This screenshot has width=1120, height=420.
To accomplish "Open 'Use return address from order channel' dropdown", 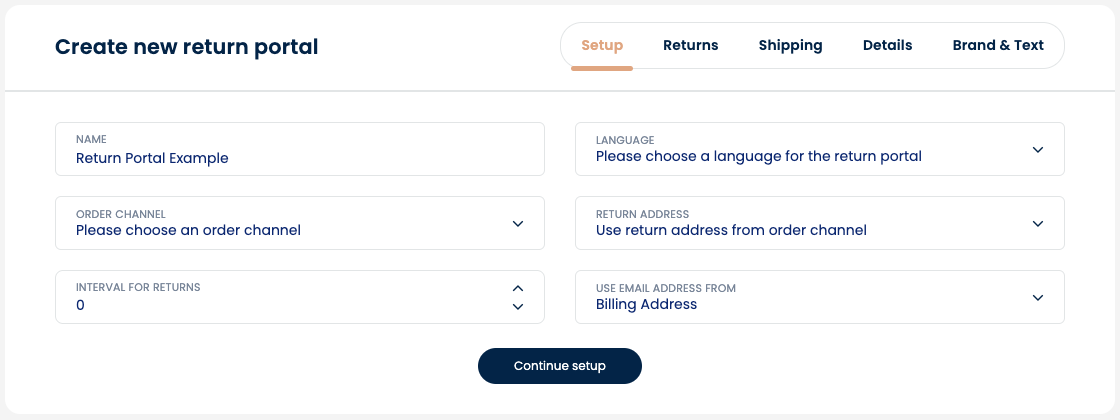I will 819,223.
